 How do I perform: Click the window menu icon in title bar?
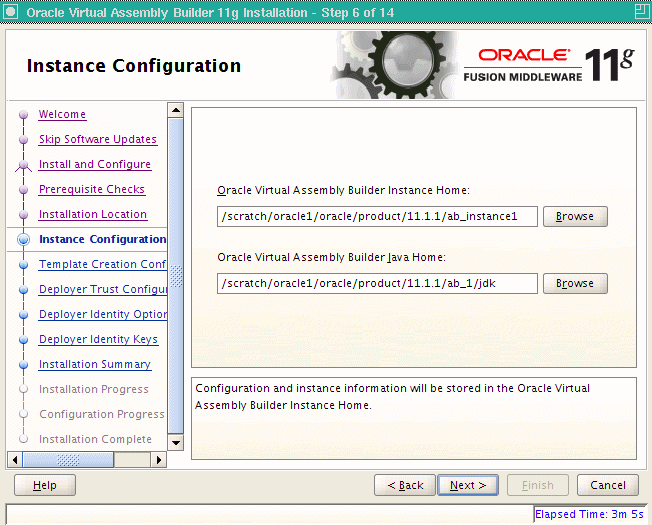pos(10,12)
